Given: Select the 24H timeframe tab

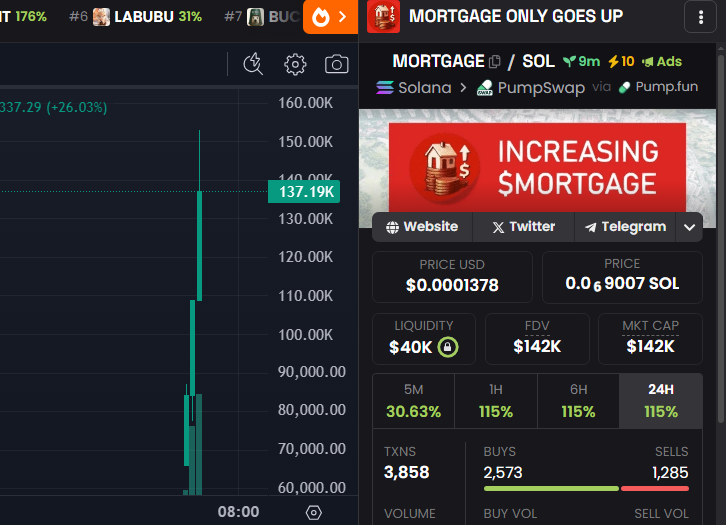Looking at the screenshot, I should (661, 401).
